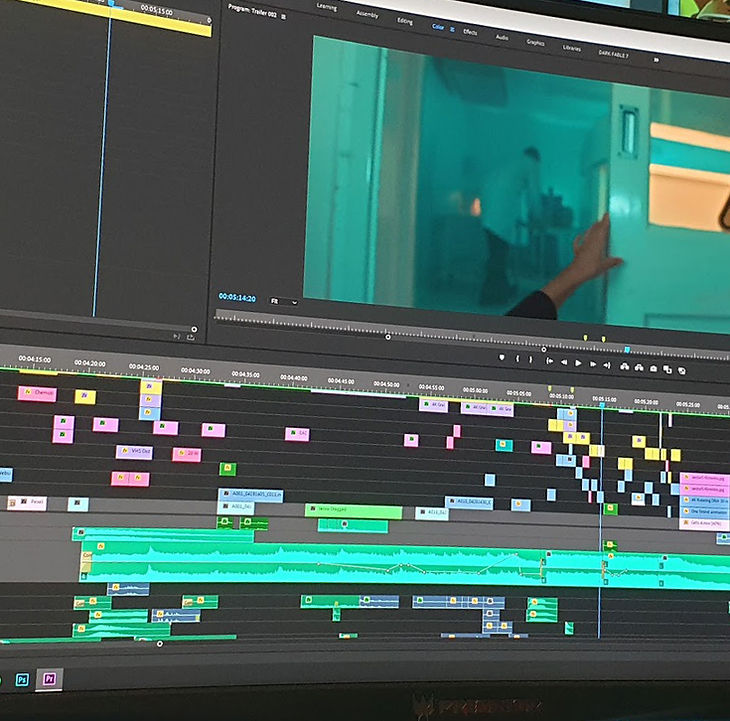Switch to the Libraries workspace

(572, 48)
